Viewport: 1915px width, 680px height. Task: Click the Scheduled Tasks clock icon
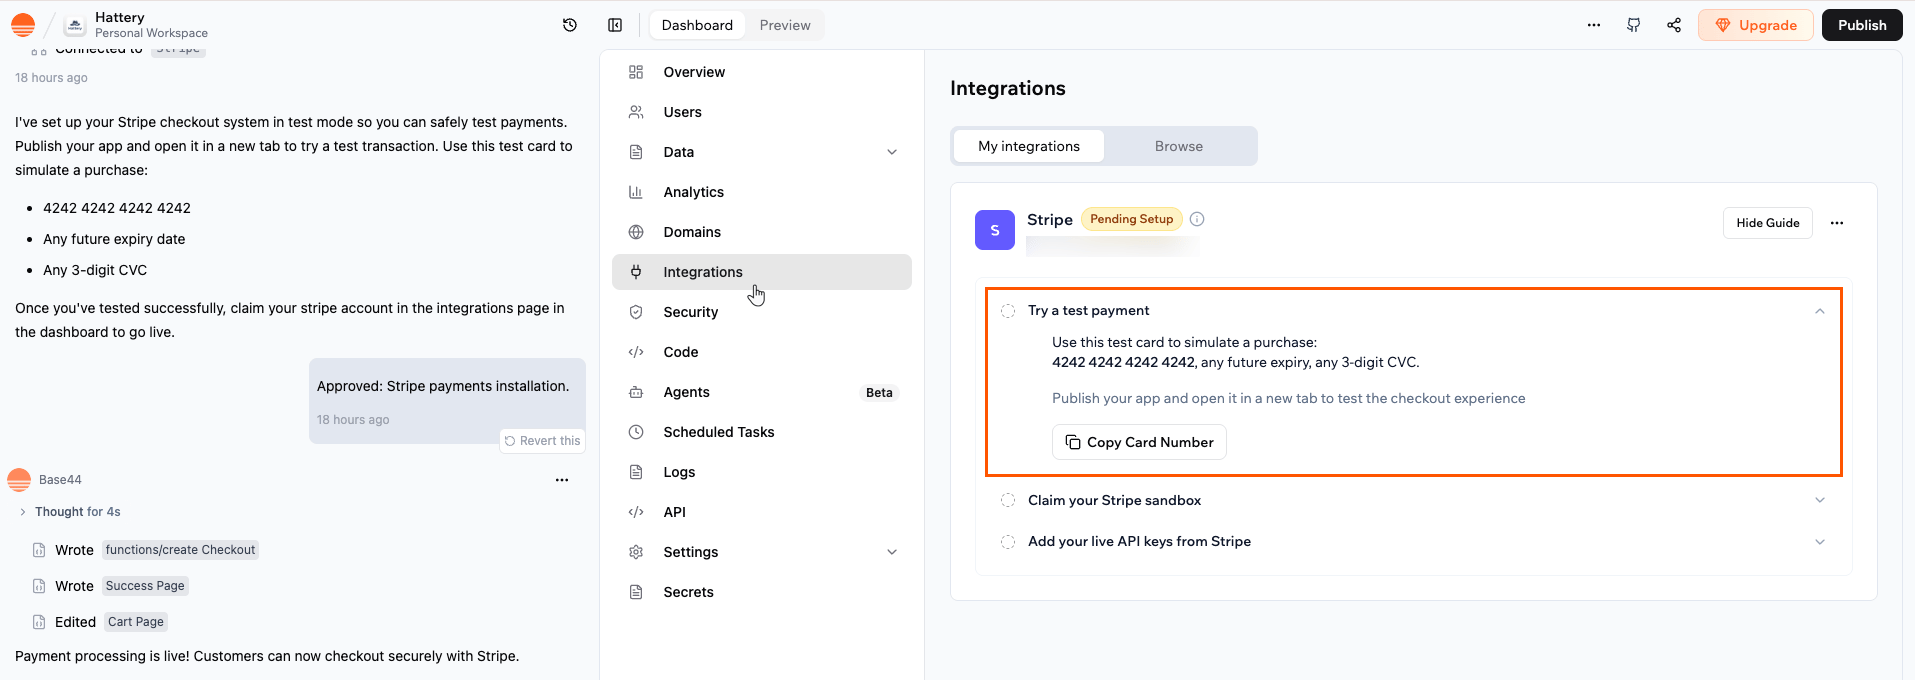click(x=636, y=432)
